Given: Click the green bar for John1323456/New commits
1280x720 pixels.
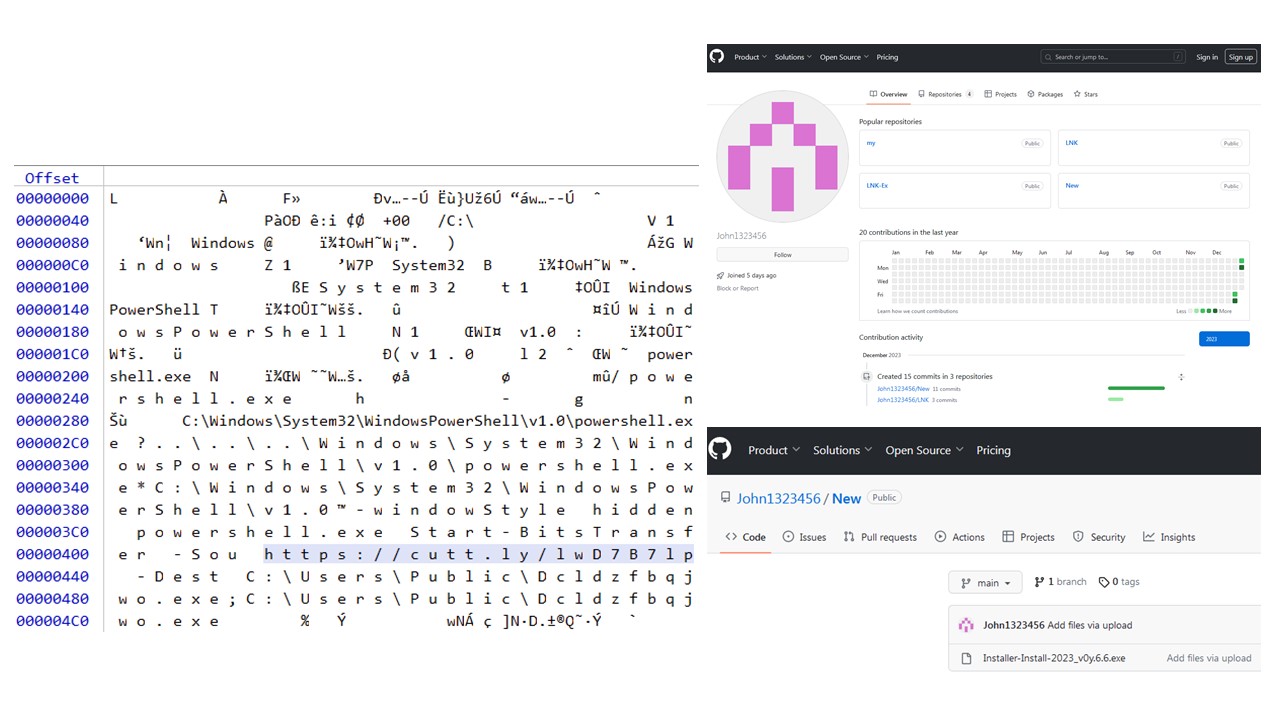Looking at the screenshot, I should (1136, 388).
